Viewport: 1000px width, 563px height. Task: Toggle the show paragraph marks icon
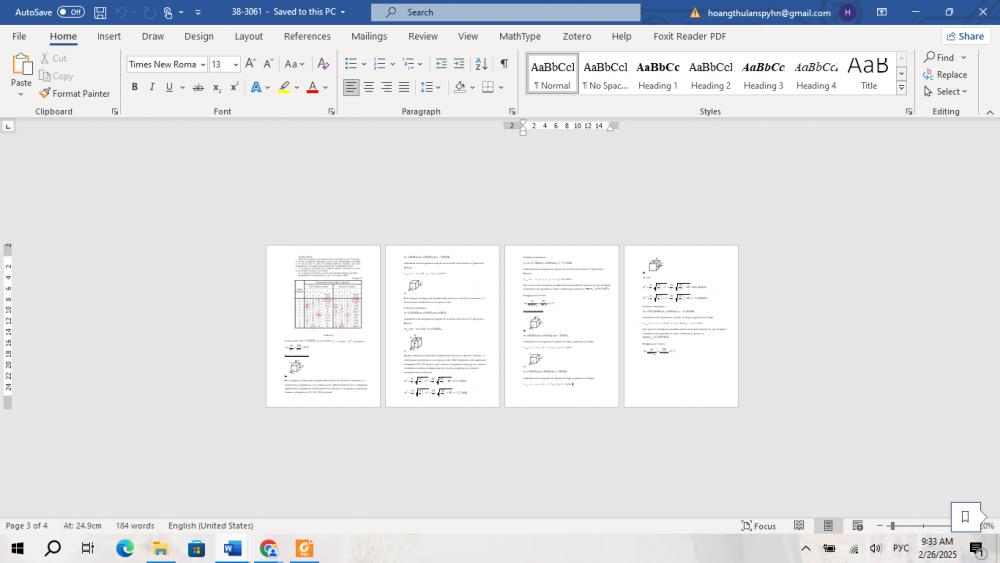point(503,64)
